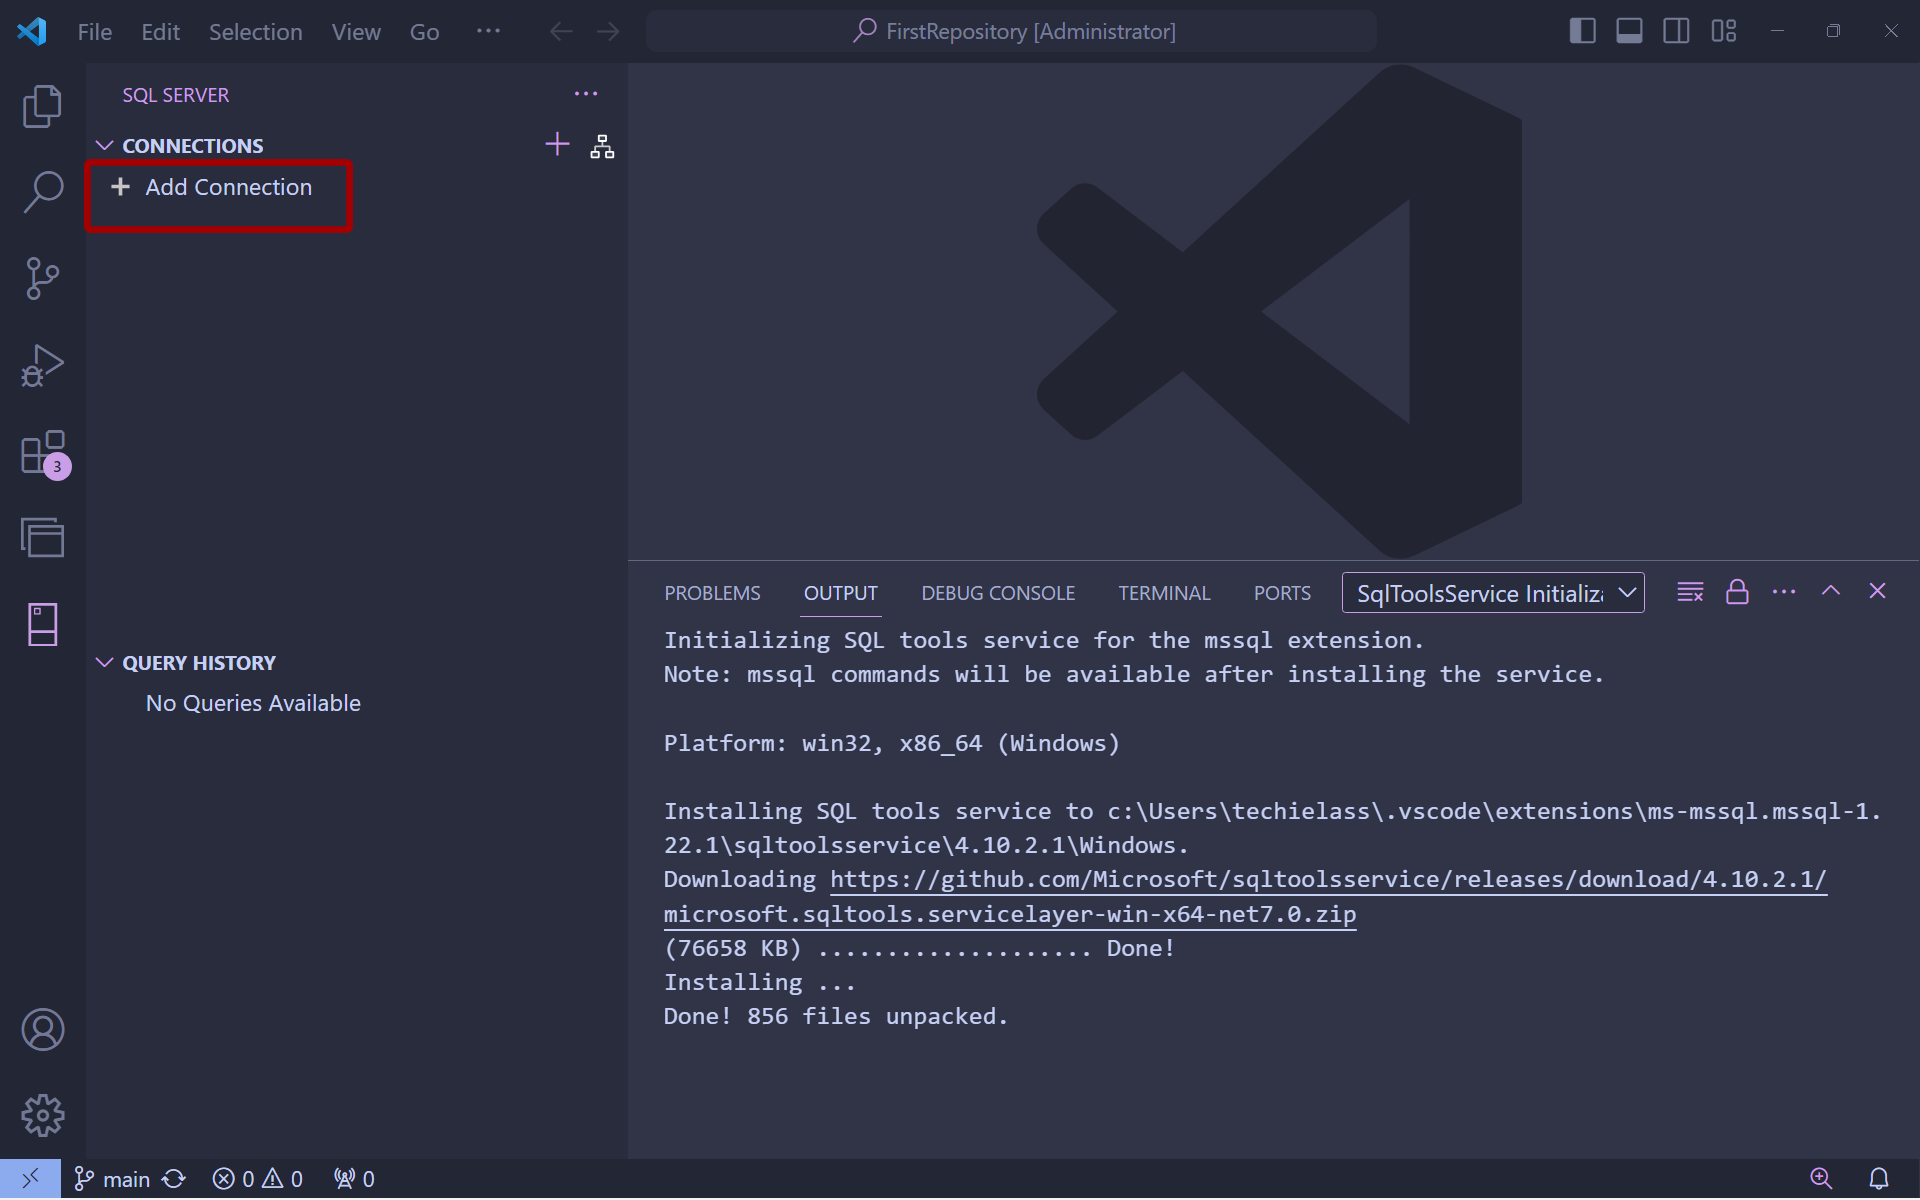The image size is (1920, 1200).
Task: Open the Extensions view showing 3 updates
Action: (x=43, y=452)
